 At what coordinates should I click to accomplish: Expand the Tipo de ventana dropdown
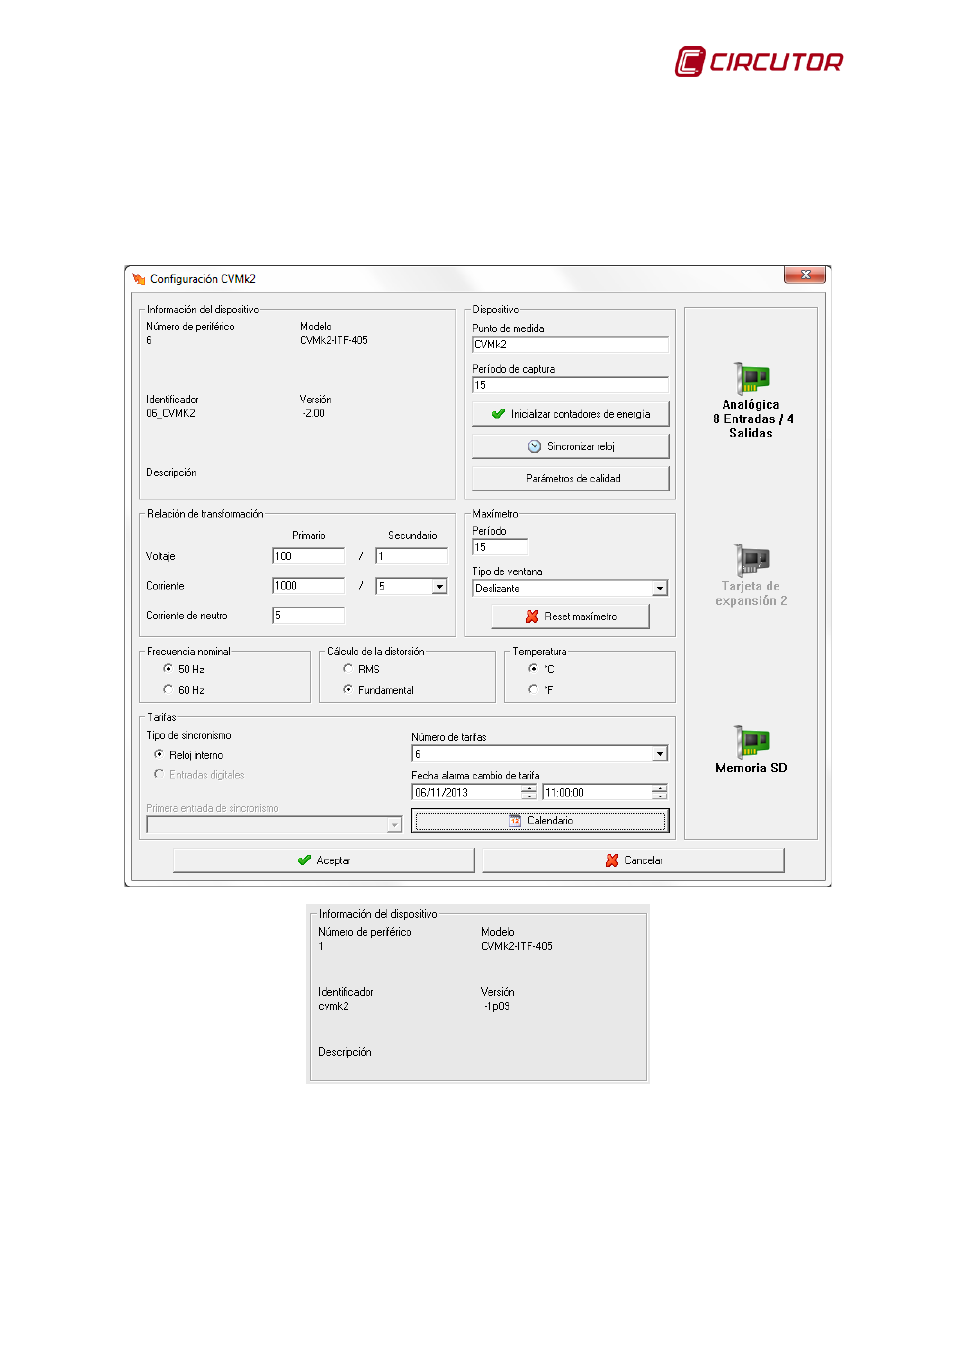point(659,589)
